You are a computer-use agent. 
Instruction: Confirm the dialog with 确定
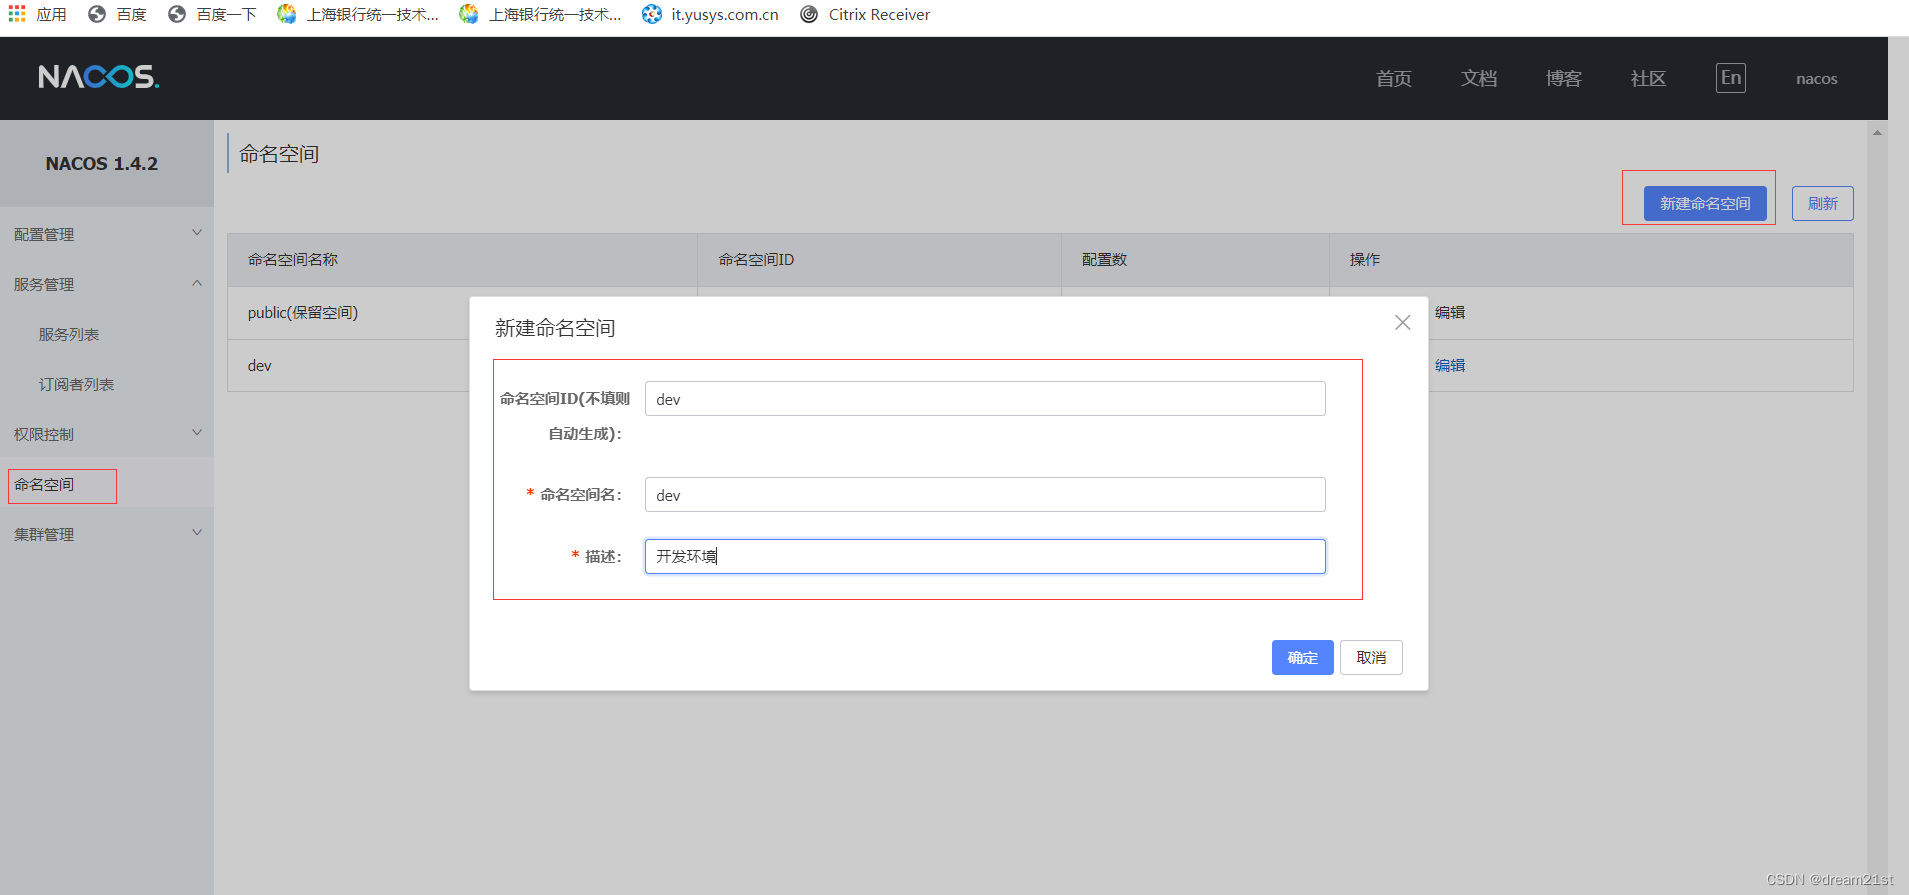[1303, 657]
